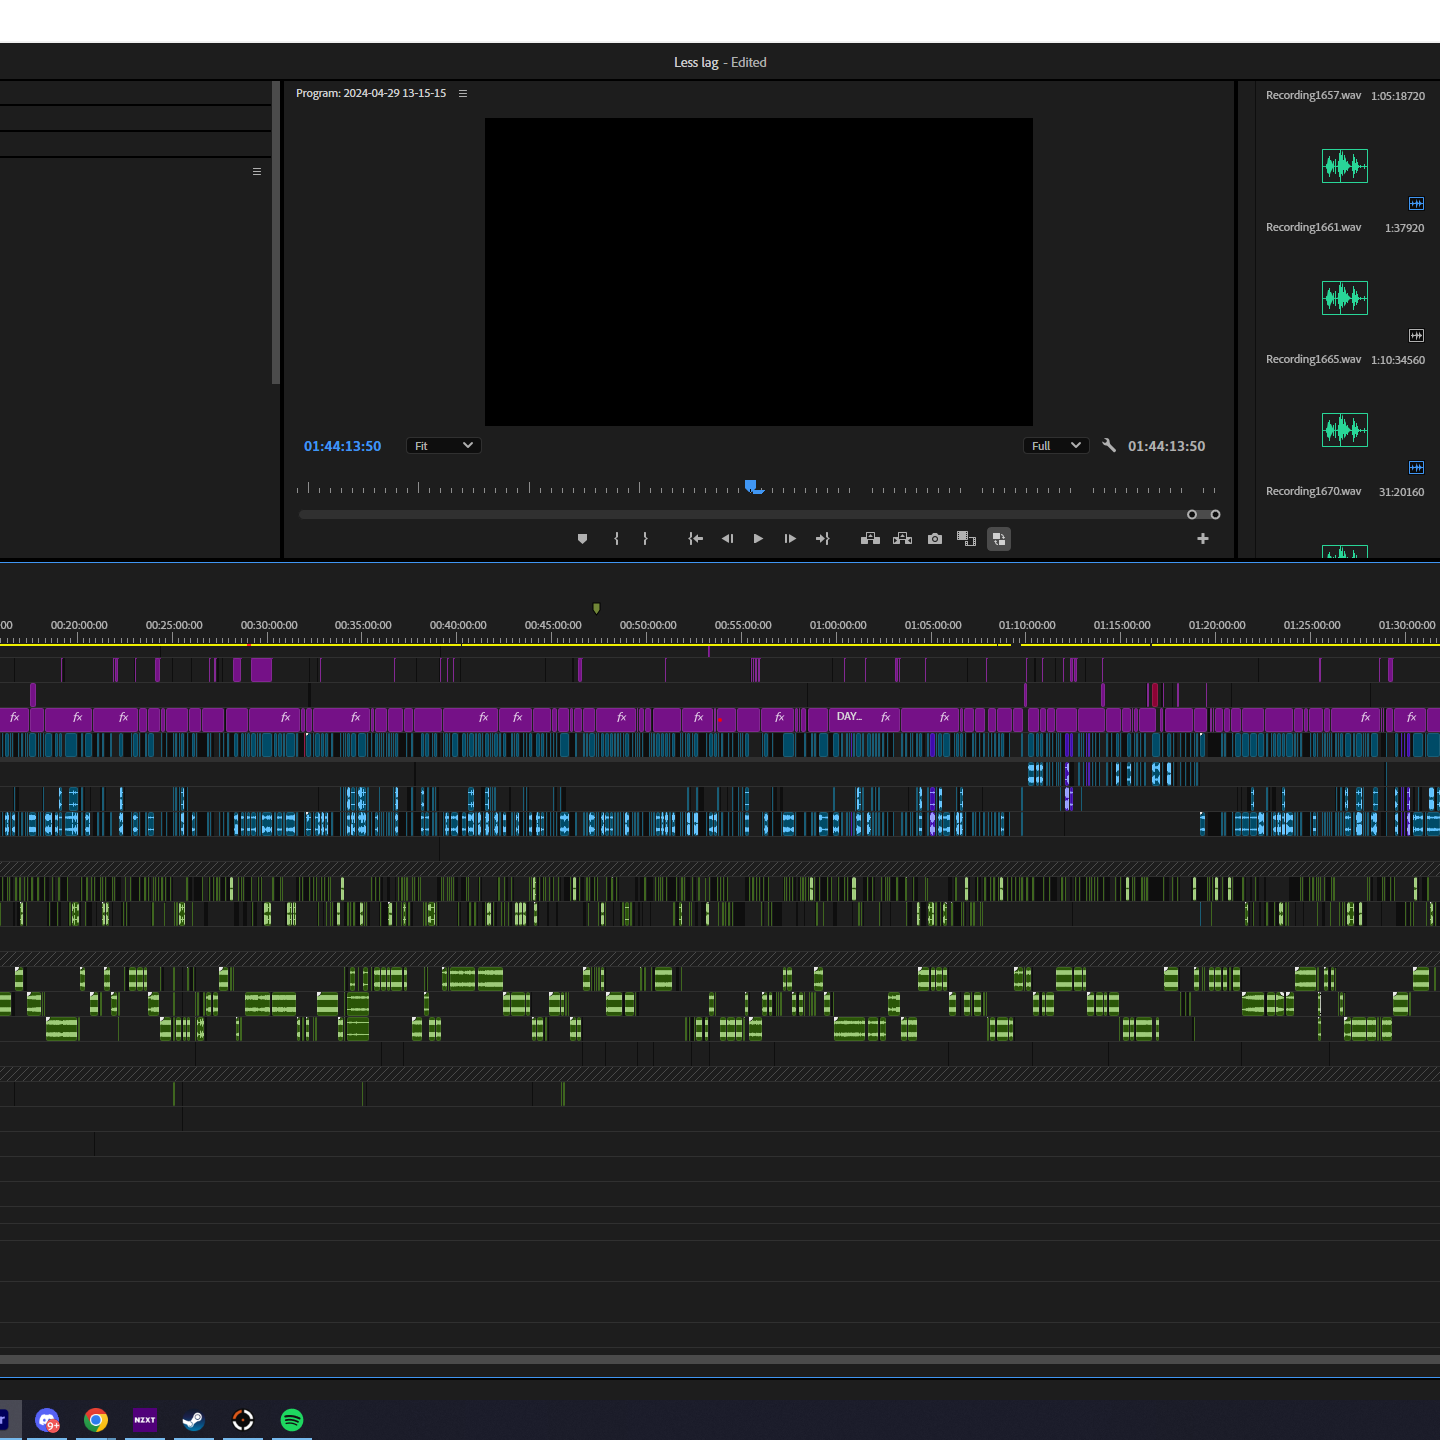Click the Extract edit icon
The width and height of the screenshot is (1440, 1440).
pos(902,539)
